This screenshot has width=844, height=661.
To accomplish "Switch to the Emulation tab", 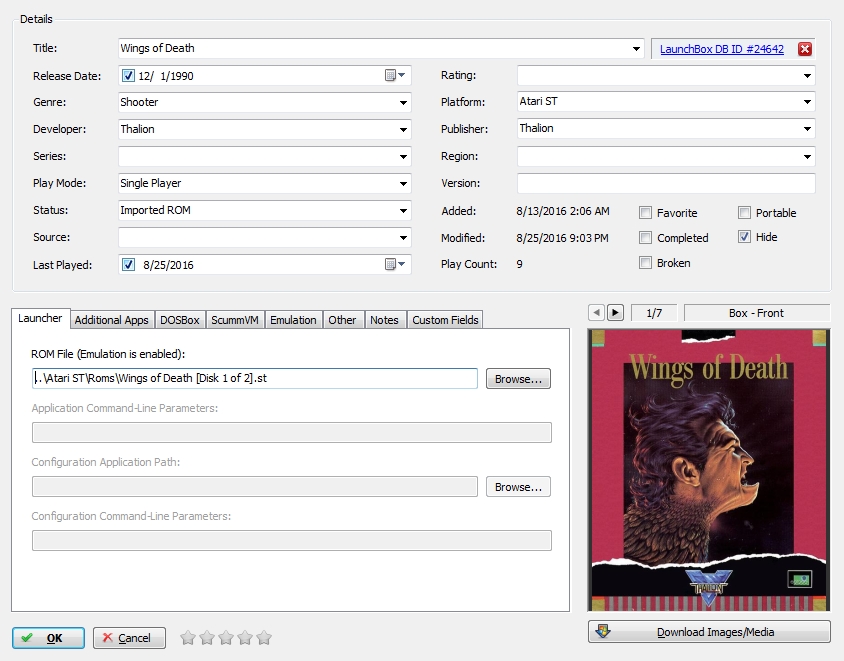I will (x=293, y=320).
